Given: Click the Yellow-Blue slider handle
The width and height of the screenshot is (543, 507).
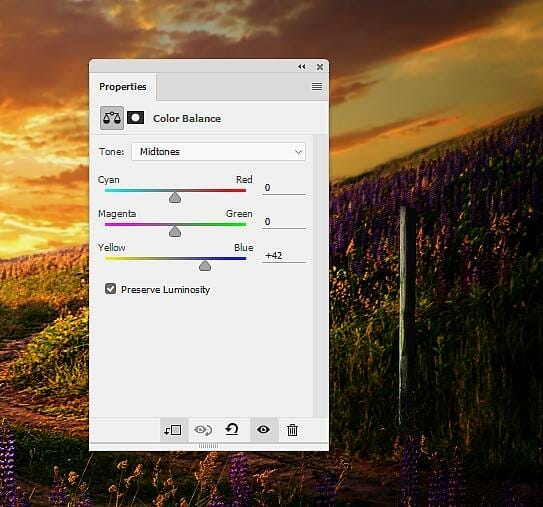Looking at the screenshot, I should click(205, 266).
